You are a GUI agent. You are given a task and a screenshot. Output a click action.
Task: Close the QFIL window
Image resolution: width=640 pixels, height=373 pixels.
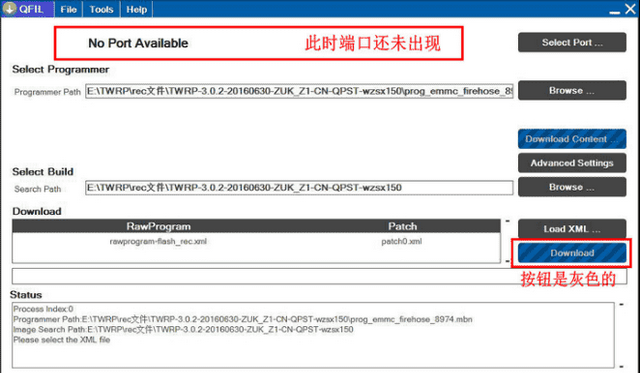[x=631, y=9]
